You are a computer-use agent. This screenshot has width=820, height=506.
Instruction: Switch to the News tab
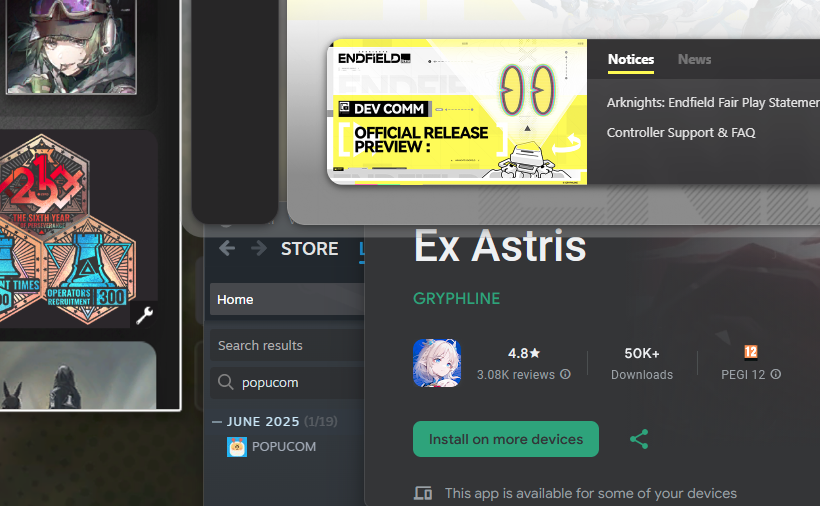click(x=694, y=60)
